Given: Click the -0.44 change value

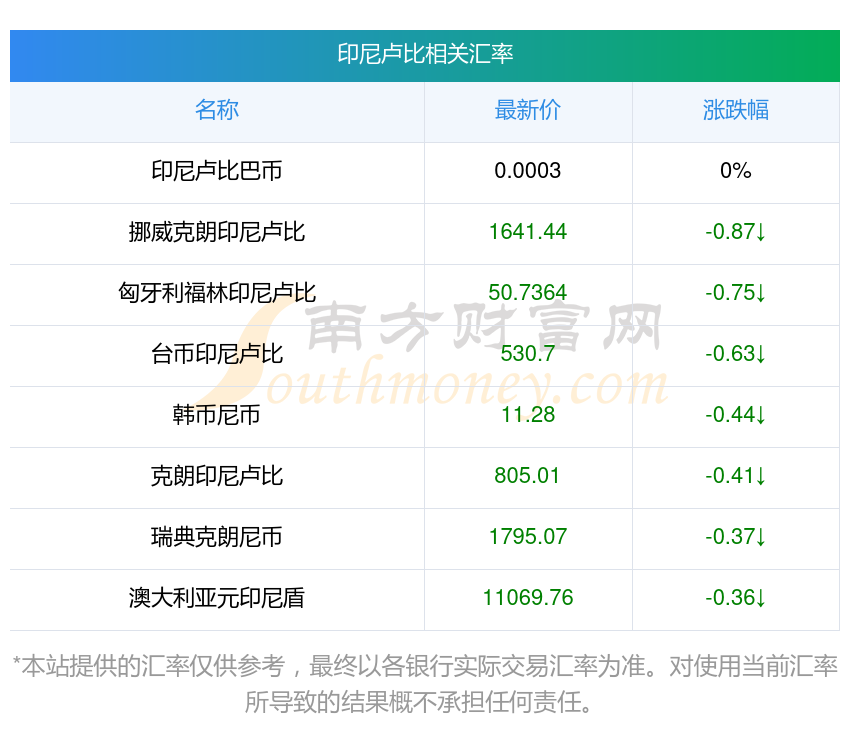Looking at the screenshot, I should (736, 415).
